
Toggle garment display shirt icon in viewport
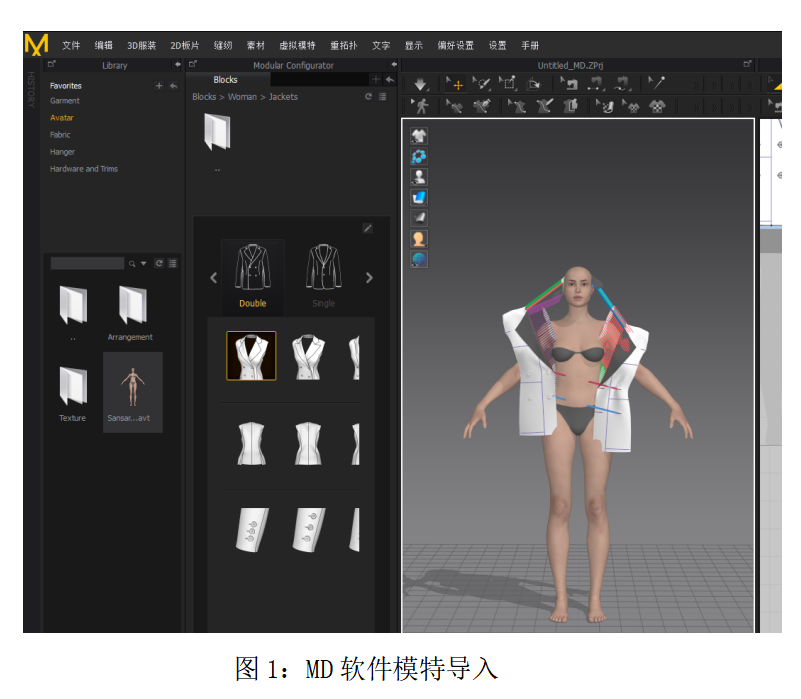(419, 137)
